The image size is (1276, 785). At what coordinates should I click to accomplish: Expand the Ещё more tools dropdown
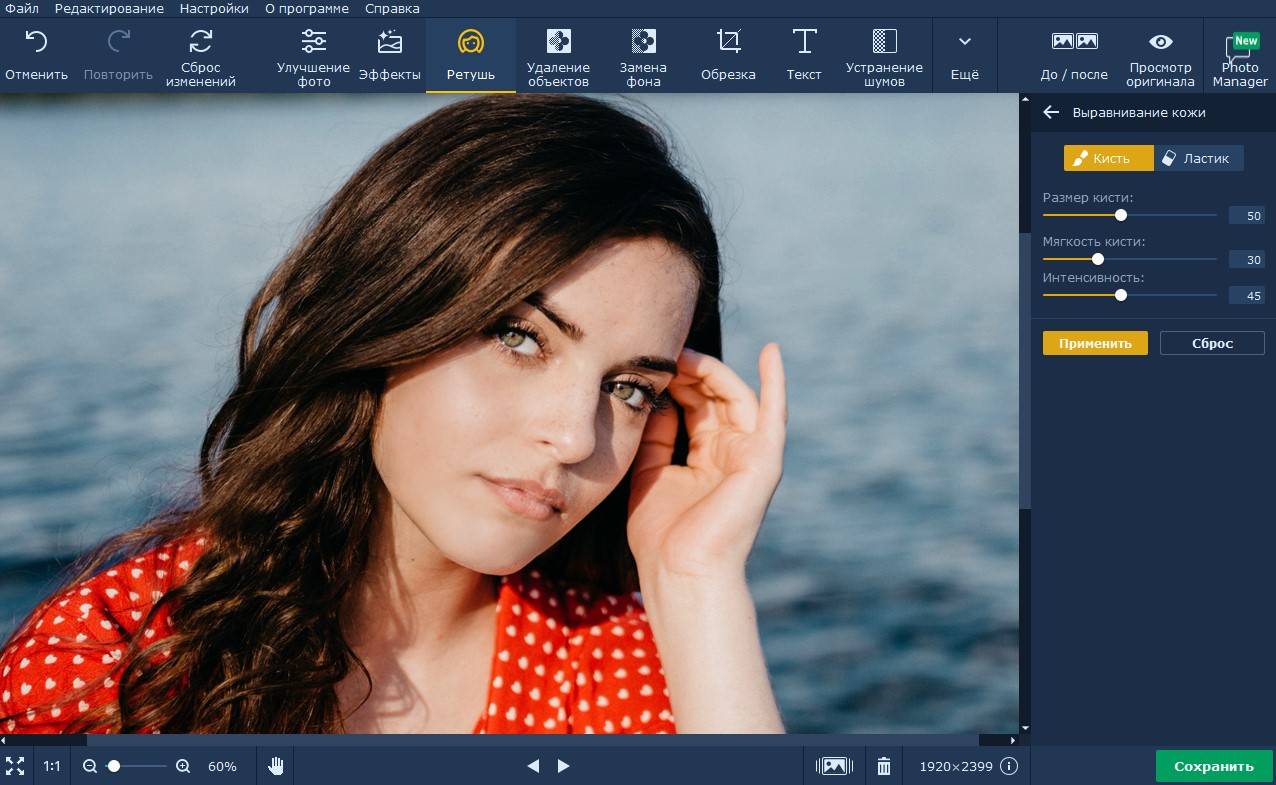[964, 55]
